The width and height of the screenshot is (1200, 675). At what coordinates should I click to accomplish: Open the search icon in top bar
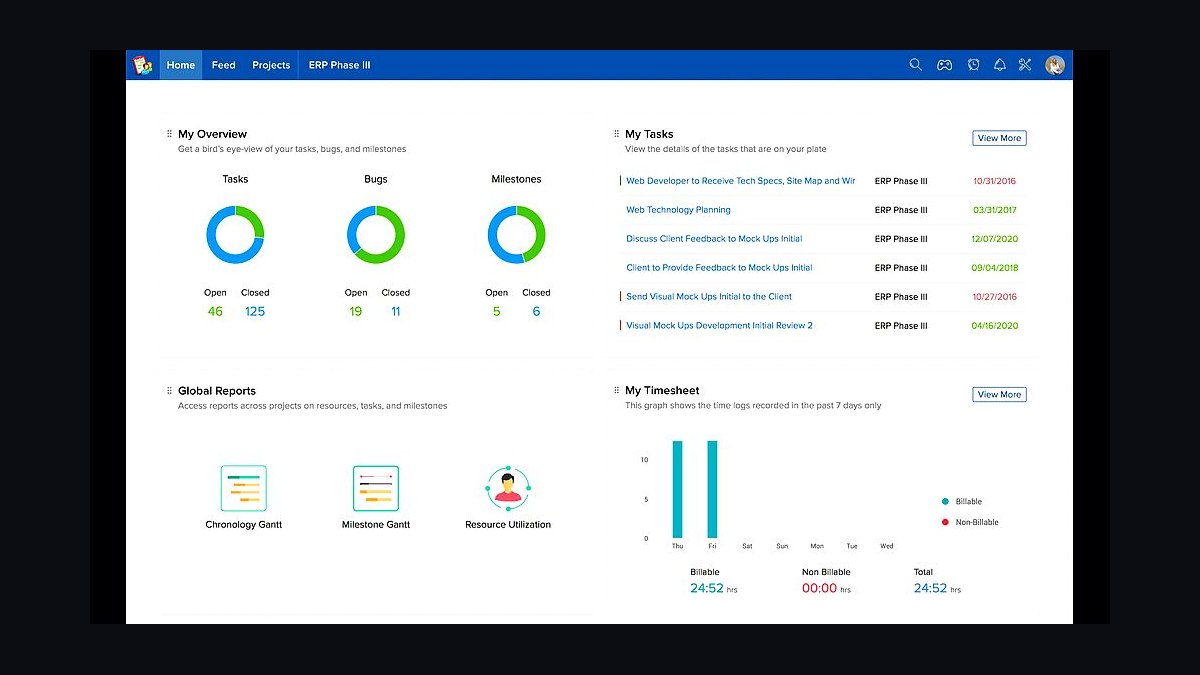click(915, 65)
